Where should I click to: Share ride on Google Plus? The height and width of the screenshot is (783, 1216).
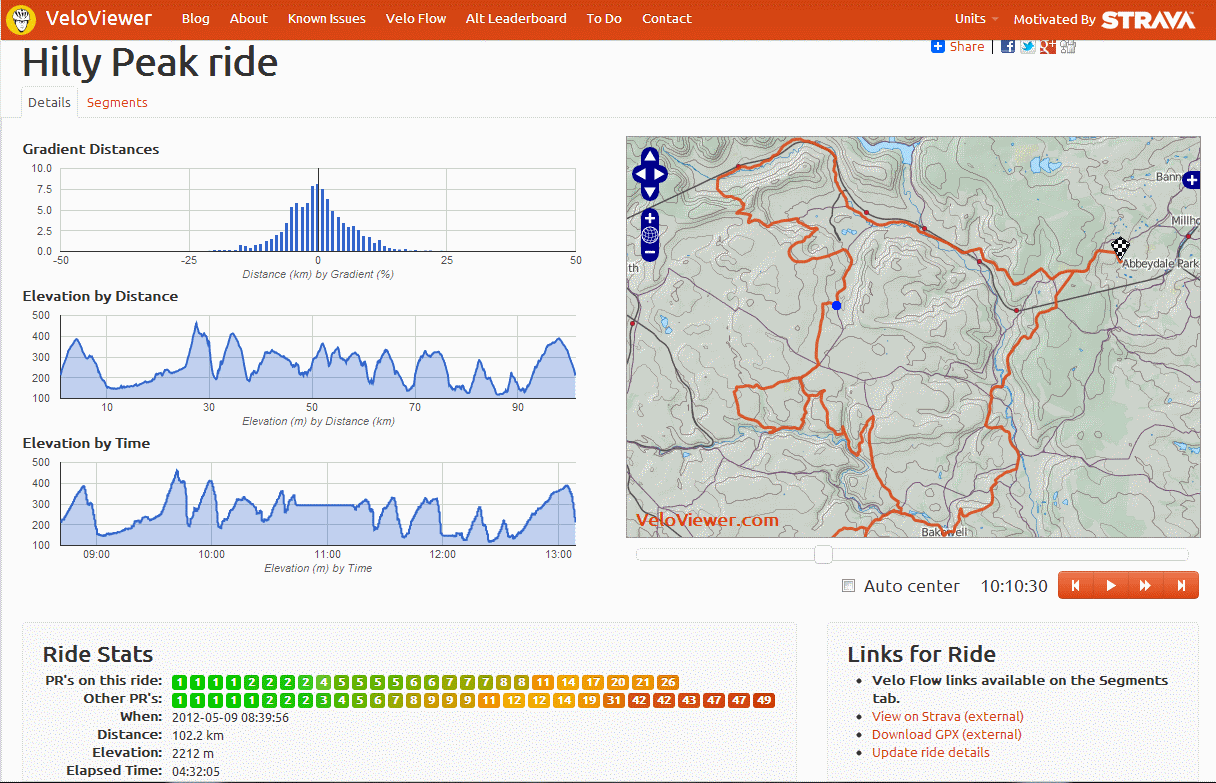click(1048, 47)
